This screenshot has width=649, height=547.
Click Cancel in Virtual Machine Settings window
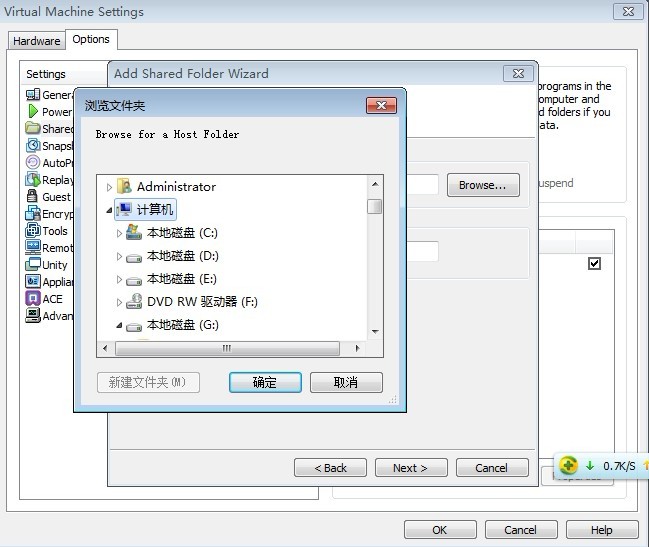521,530
